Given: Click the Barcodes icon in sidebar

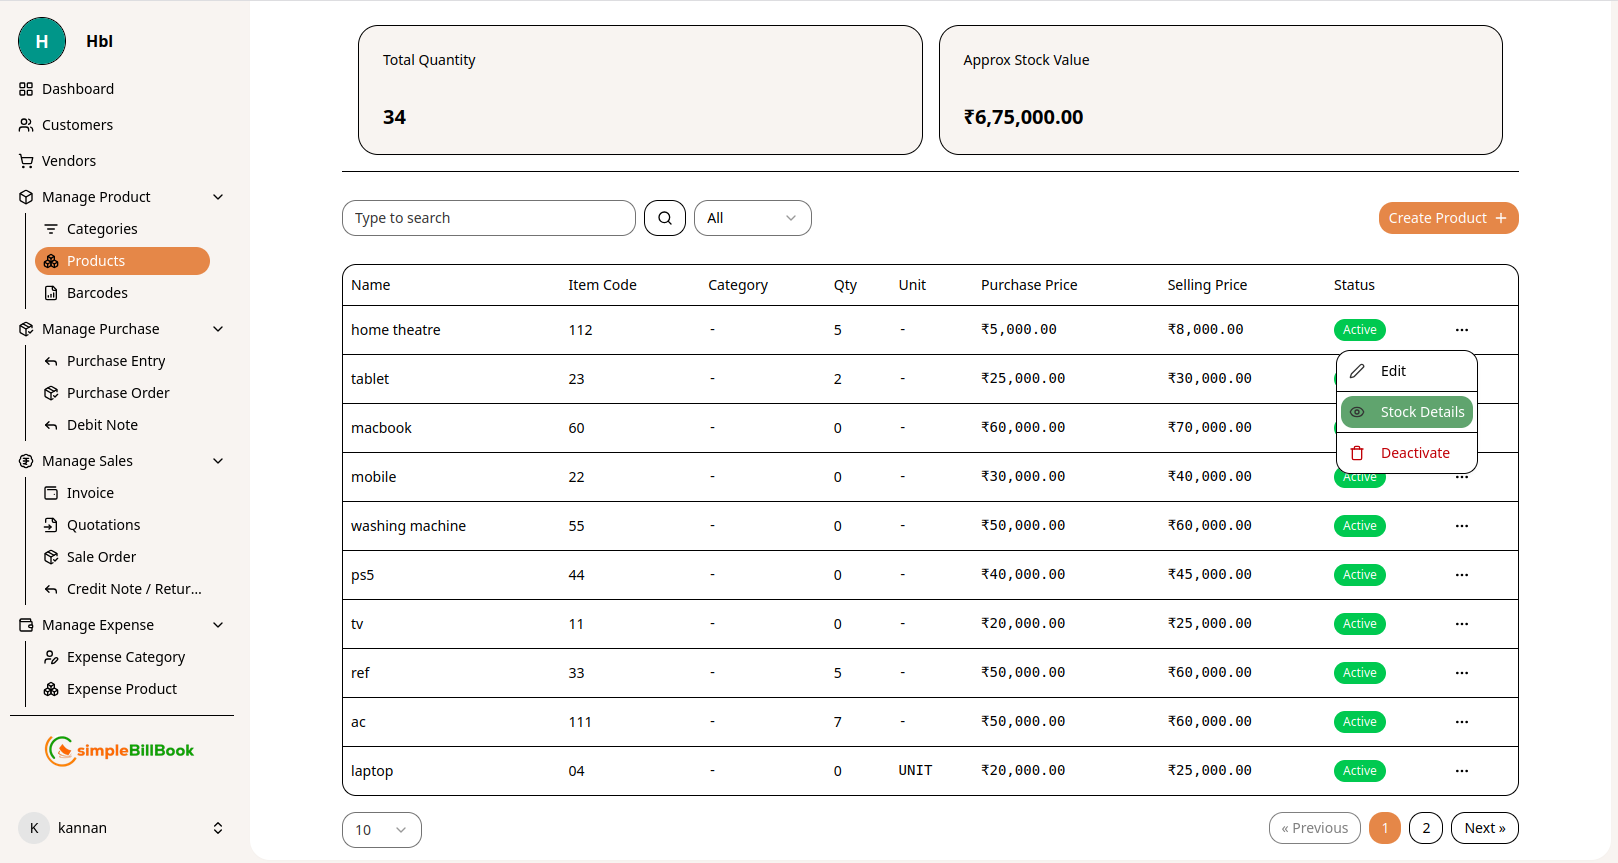Looking at the screenshot, I should pos(51,293).
